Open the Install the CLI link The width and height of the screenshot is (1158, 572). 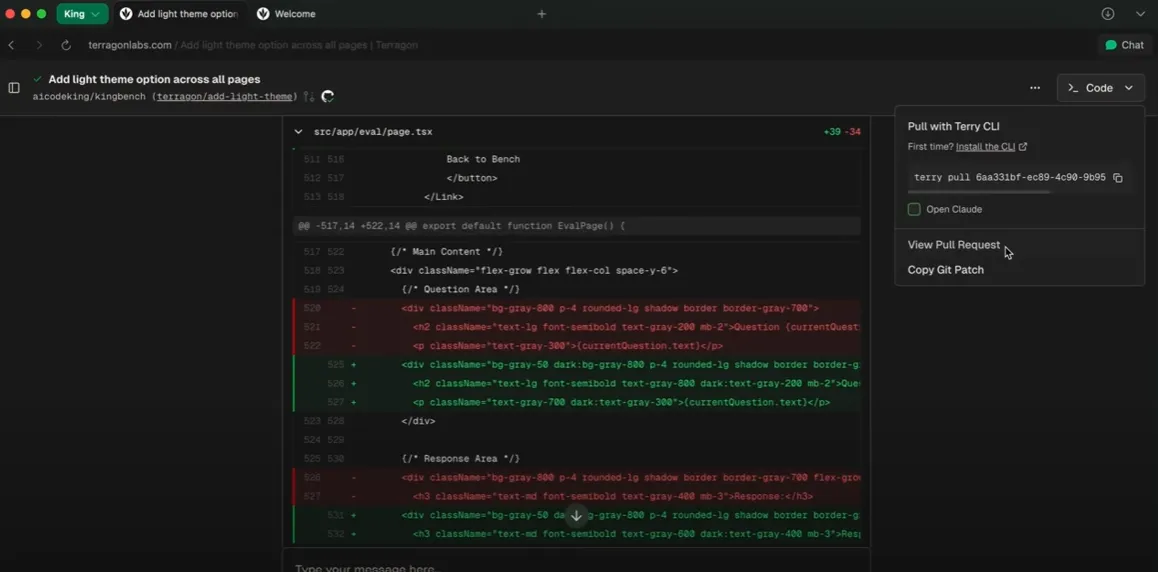click(991, 146)
